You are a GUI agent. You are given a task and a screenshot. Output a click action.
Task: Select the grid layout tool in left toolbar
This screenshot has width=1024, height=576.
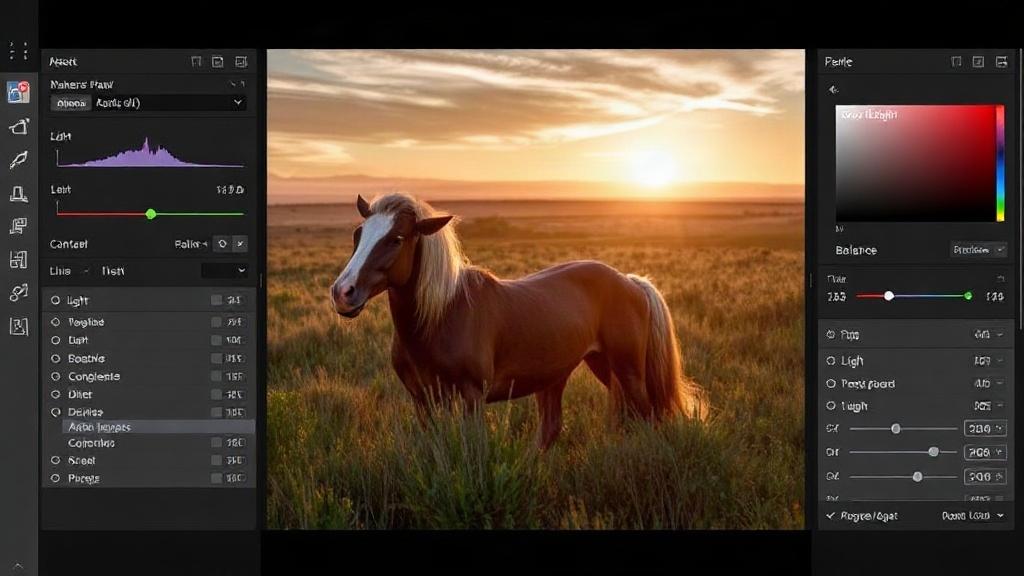tap(18, 260)
